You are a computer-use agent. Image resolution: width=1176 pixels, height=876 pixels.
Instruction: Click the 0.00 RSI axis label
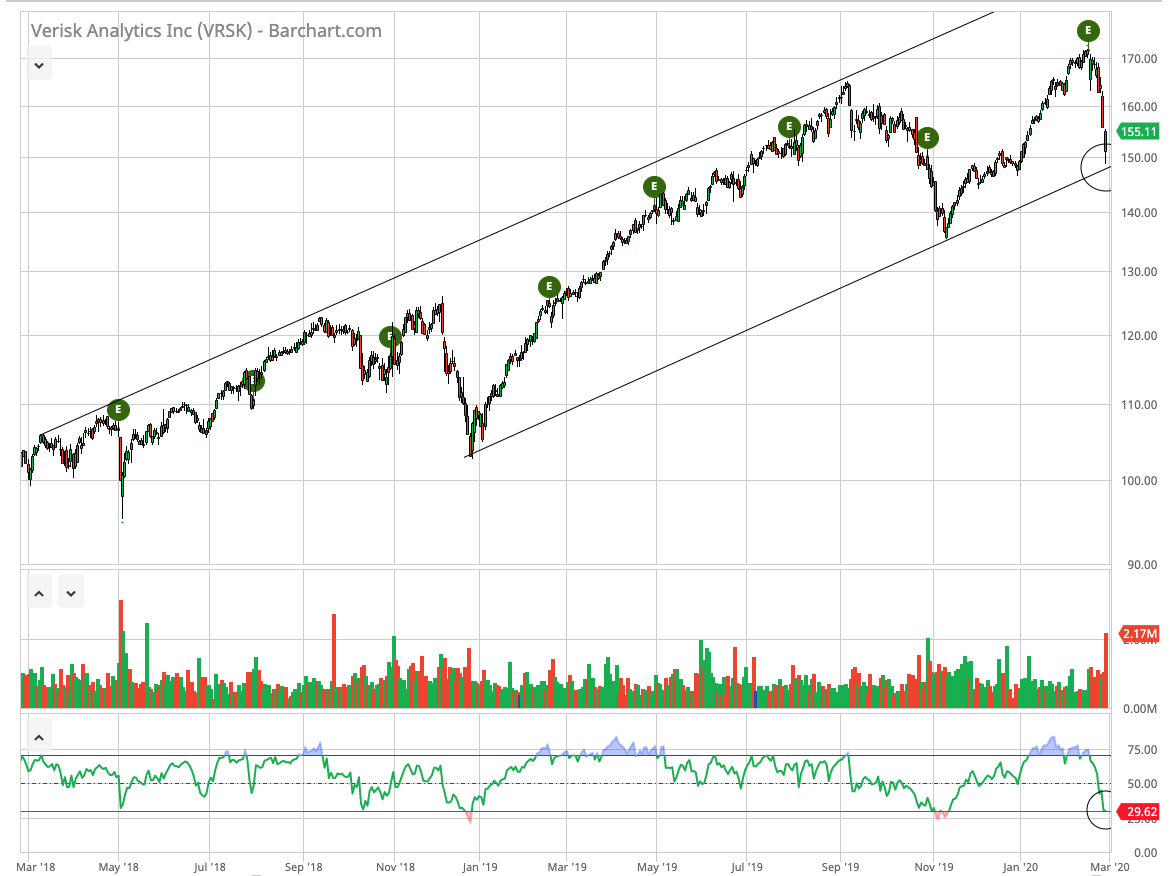point(1145,852)
